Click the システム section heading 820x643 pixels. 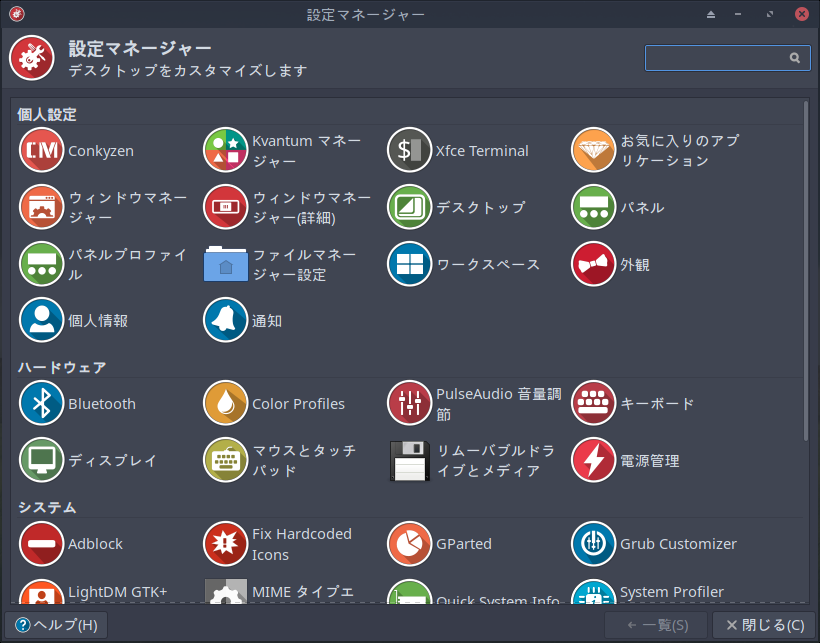[x=47, y=507]
